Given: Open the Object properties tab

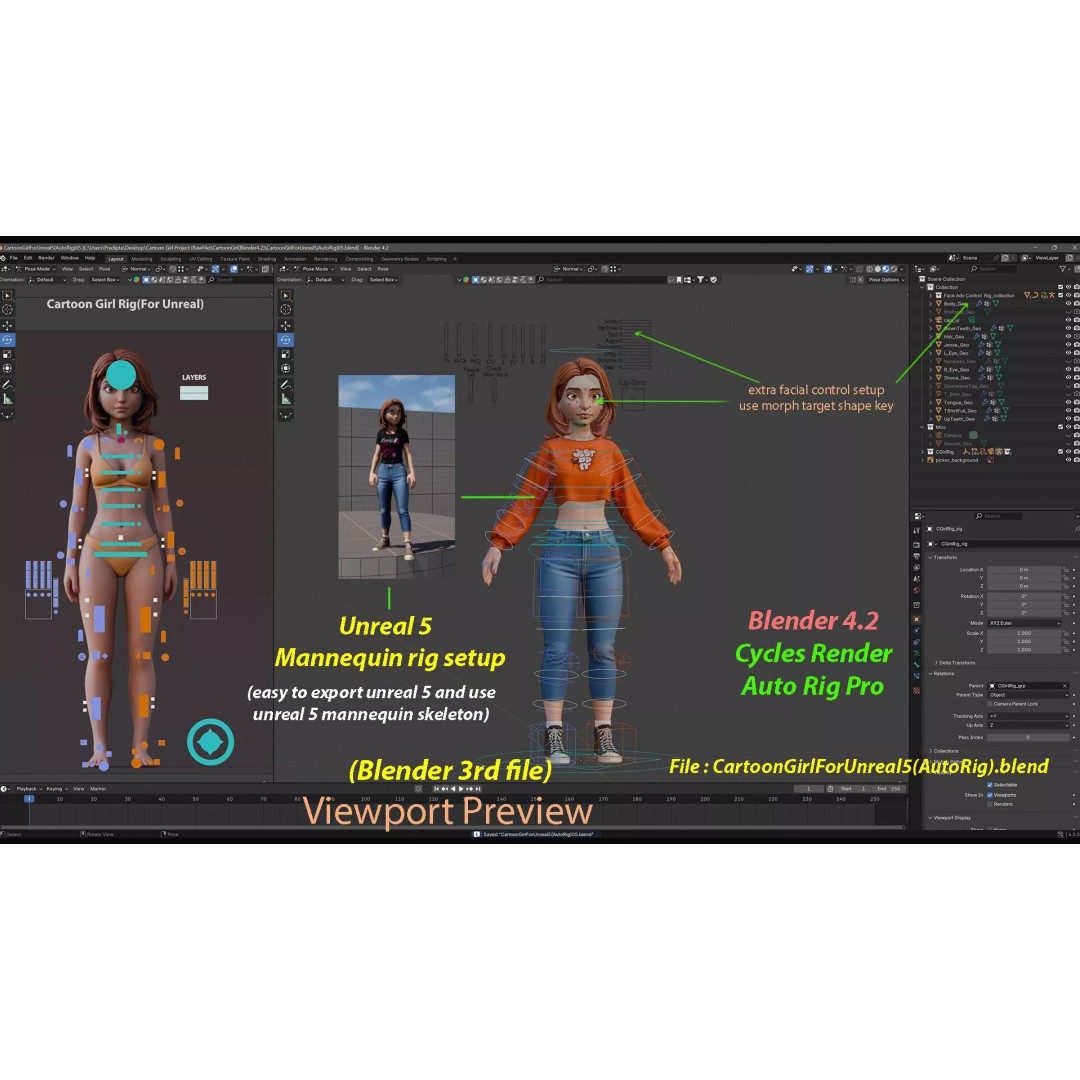Looking at the screenshot, I should coord(916,619).
